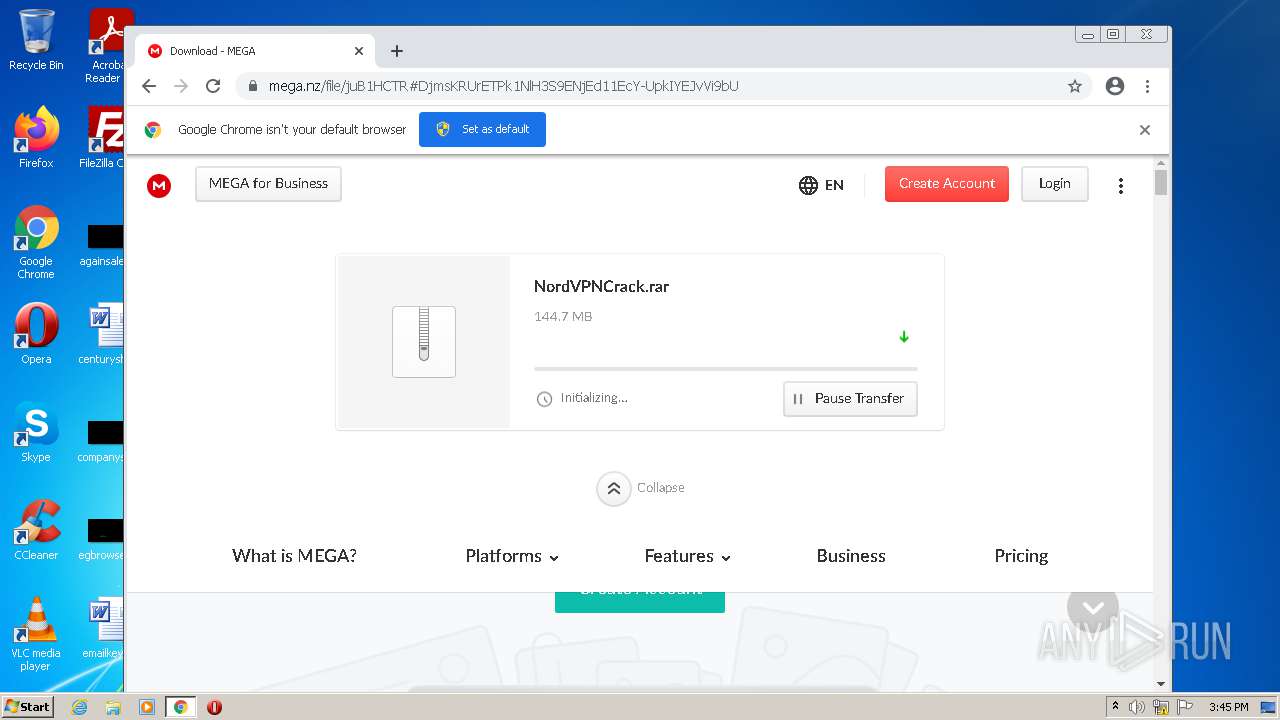Open Firefox desktop shortcut
1280x720 pixels.
point(36,137)
